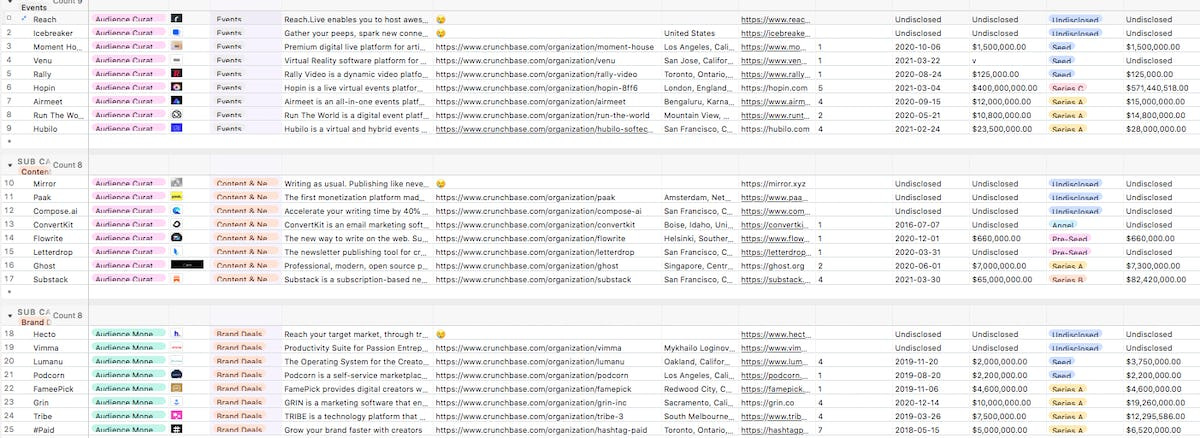Open the Airmeet Crunchbase link
Viewport: 1200px width, 438px height.
(x=534, y=101)
